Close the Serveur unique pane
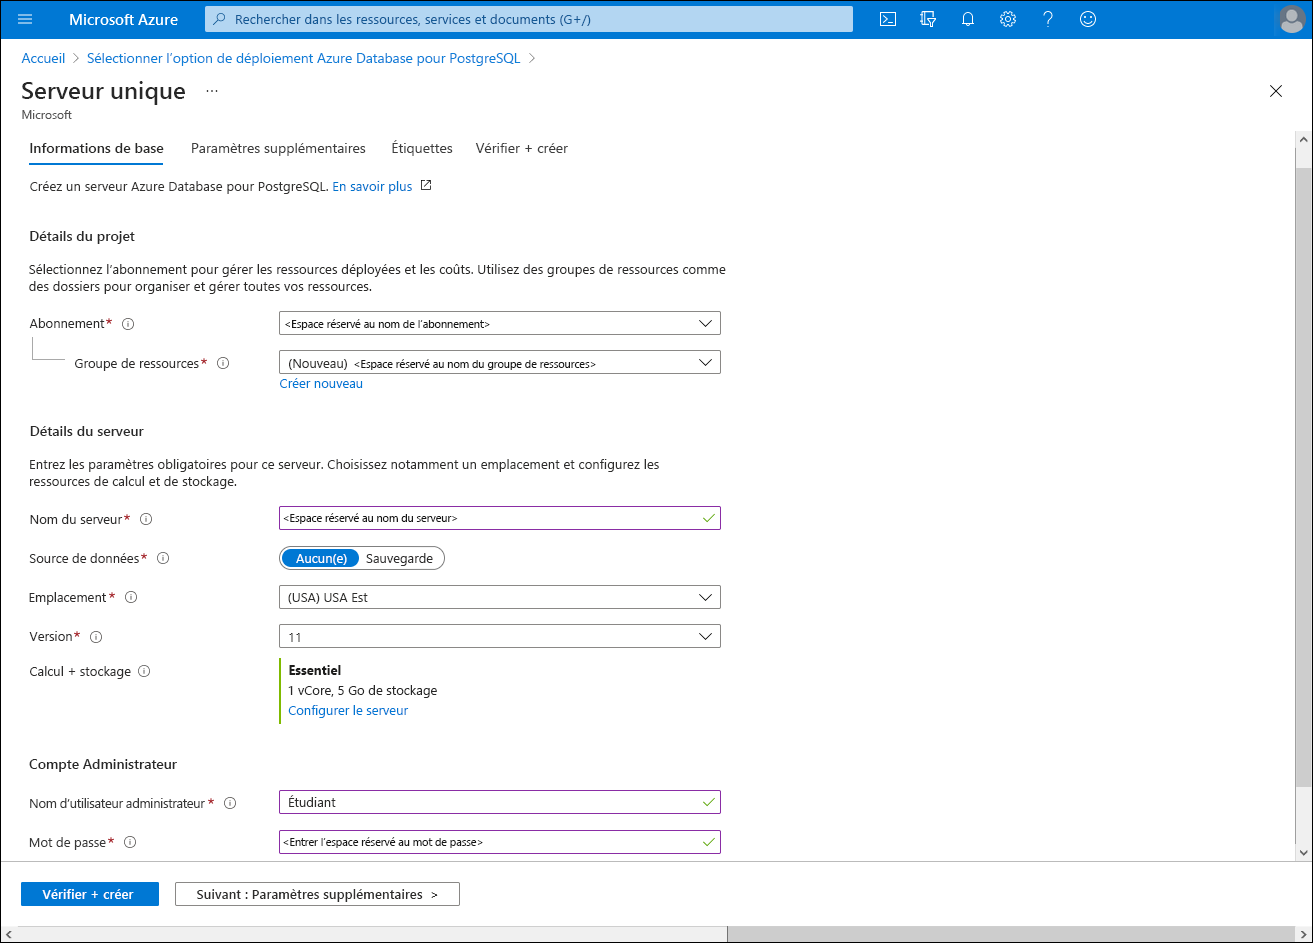 click(1276, 91)
